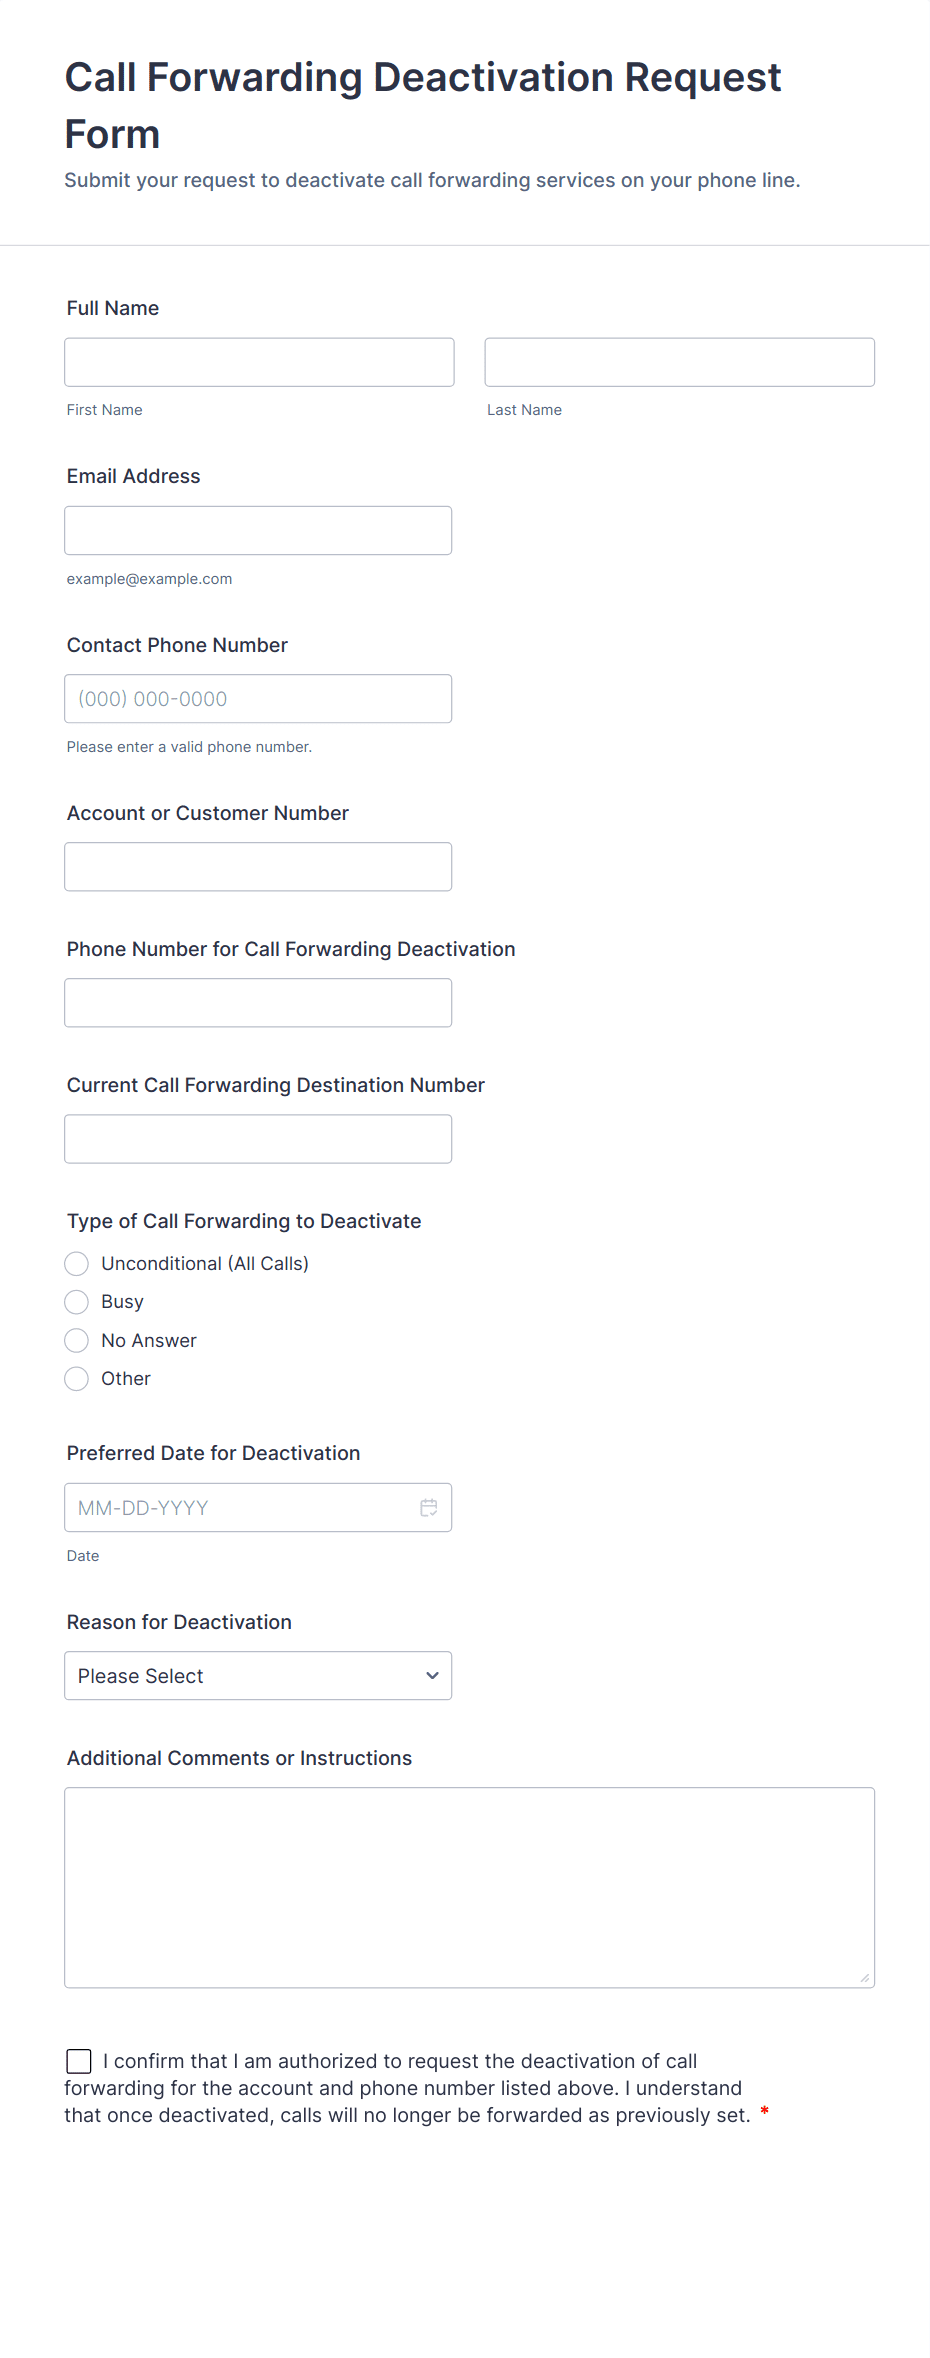Click the Additional Comments text area
The width and height of the screenshot is (930, 2358).
[469, 1887]
